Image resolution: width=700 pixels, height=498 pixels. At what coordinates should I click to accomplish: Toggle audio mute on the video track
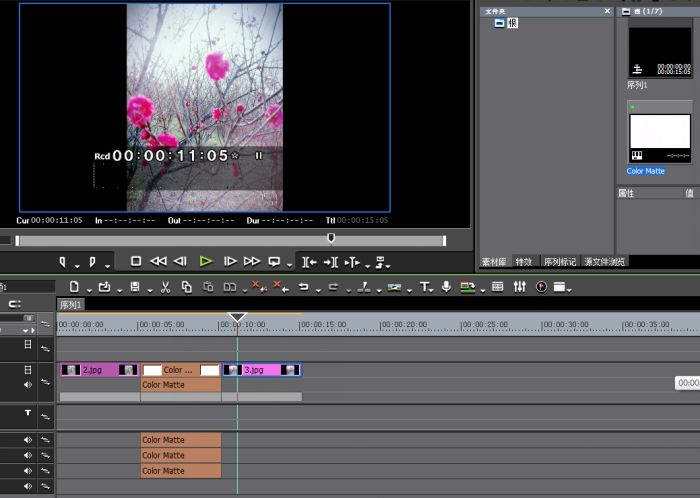coord(28,384)
